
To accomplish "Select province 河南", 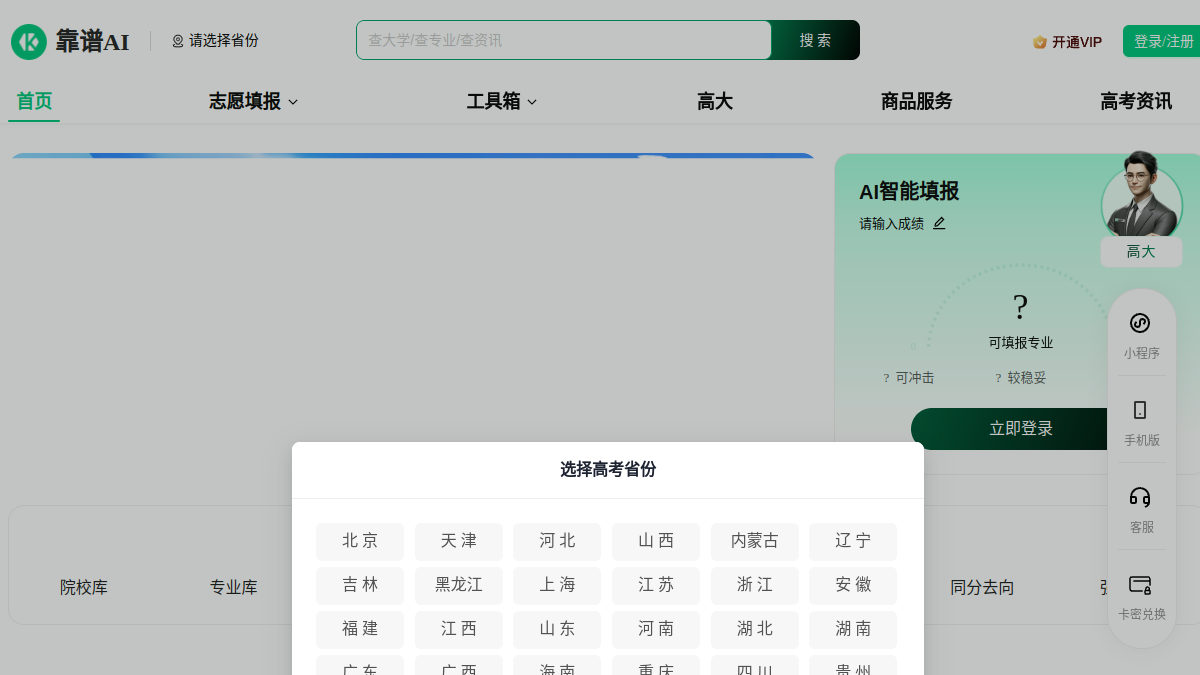I will tap(656, 629).
